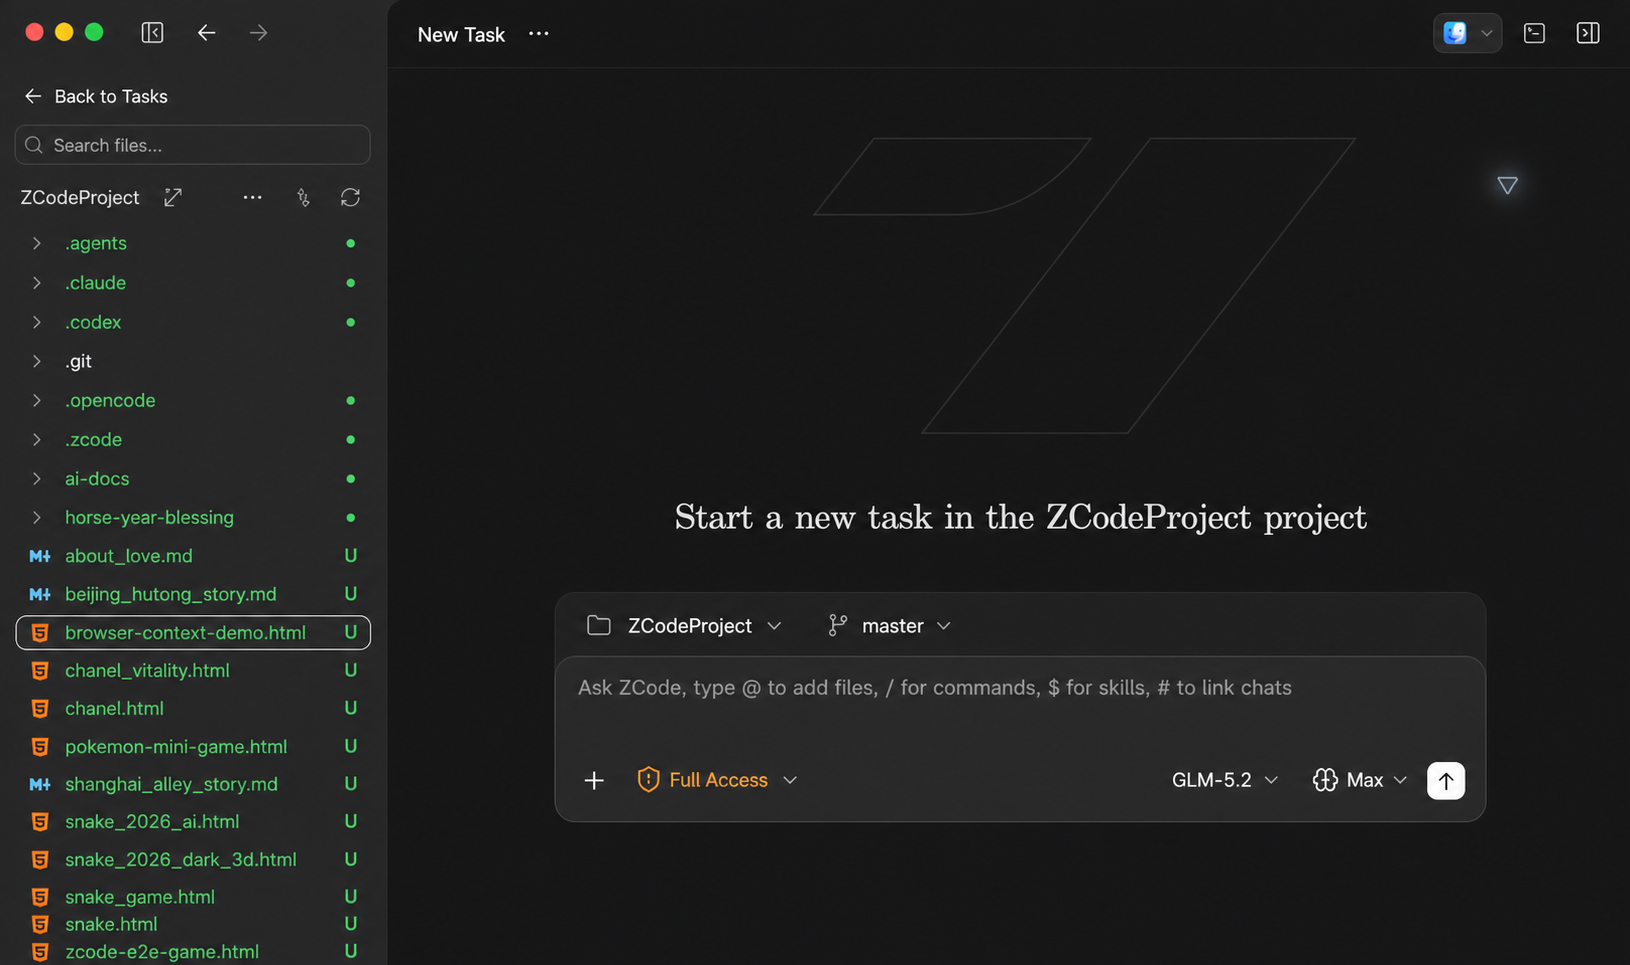The image size is (1630, 965).
Task: Open snake_2026_ai.html file
Action: pyautogui.click(x=192, y=821)
